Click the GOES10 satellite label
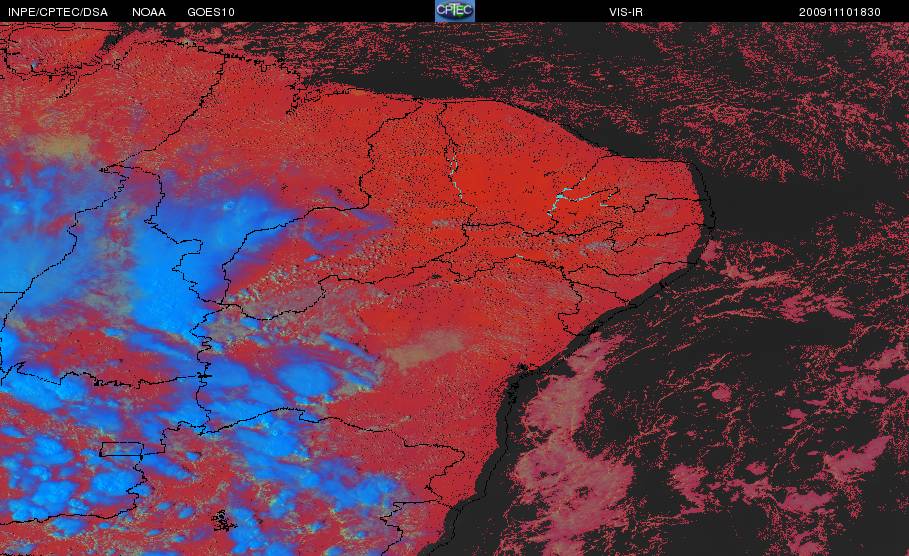This screenshot has height=556, width=909. pos(211,12)
